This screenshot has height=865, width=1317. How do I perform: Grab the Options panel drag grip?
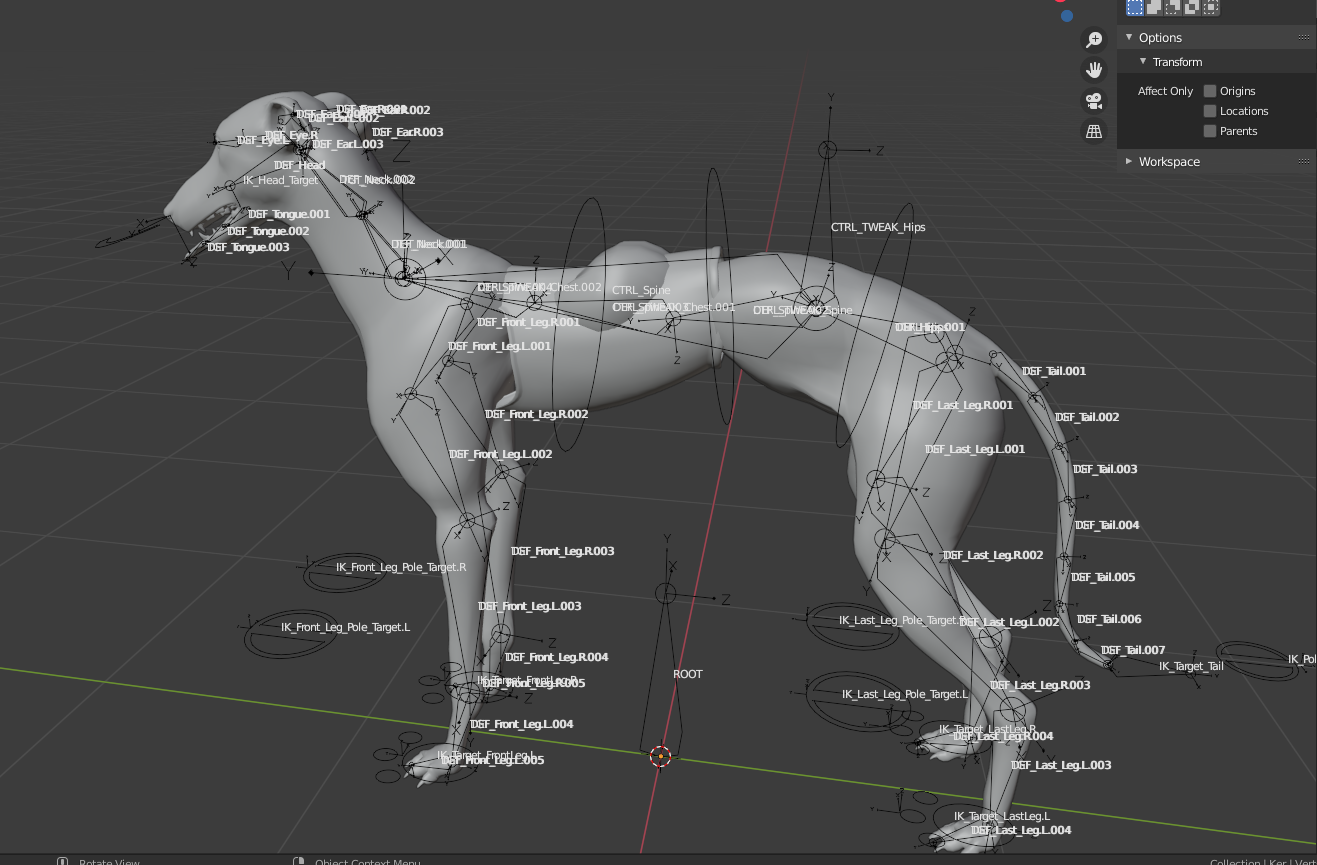pos(1304,38)
